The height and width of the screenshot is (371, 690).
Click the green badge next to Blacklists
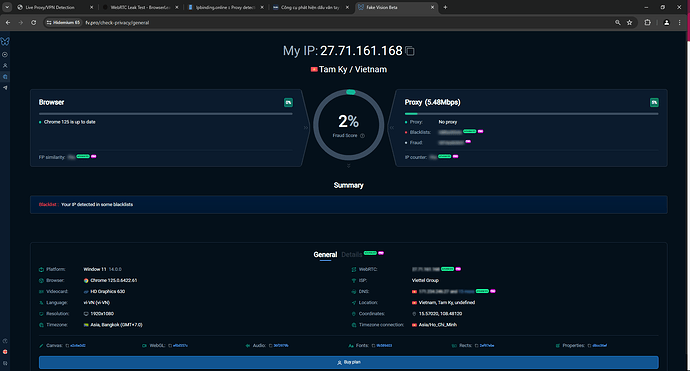point(470,131)
